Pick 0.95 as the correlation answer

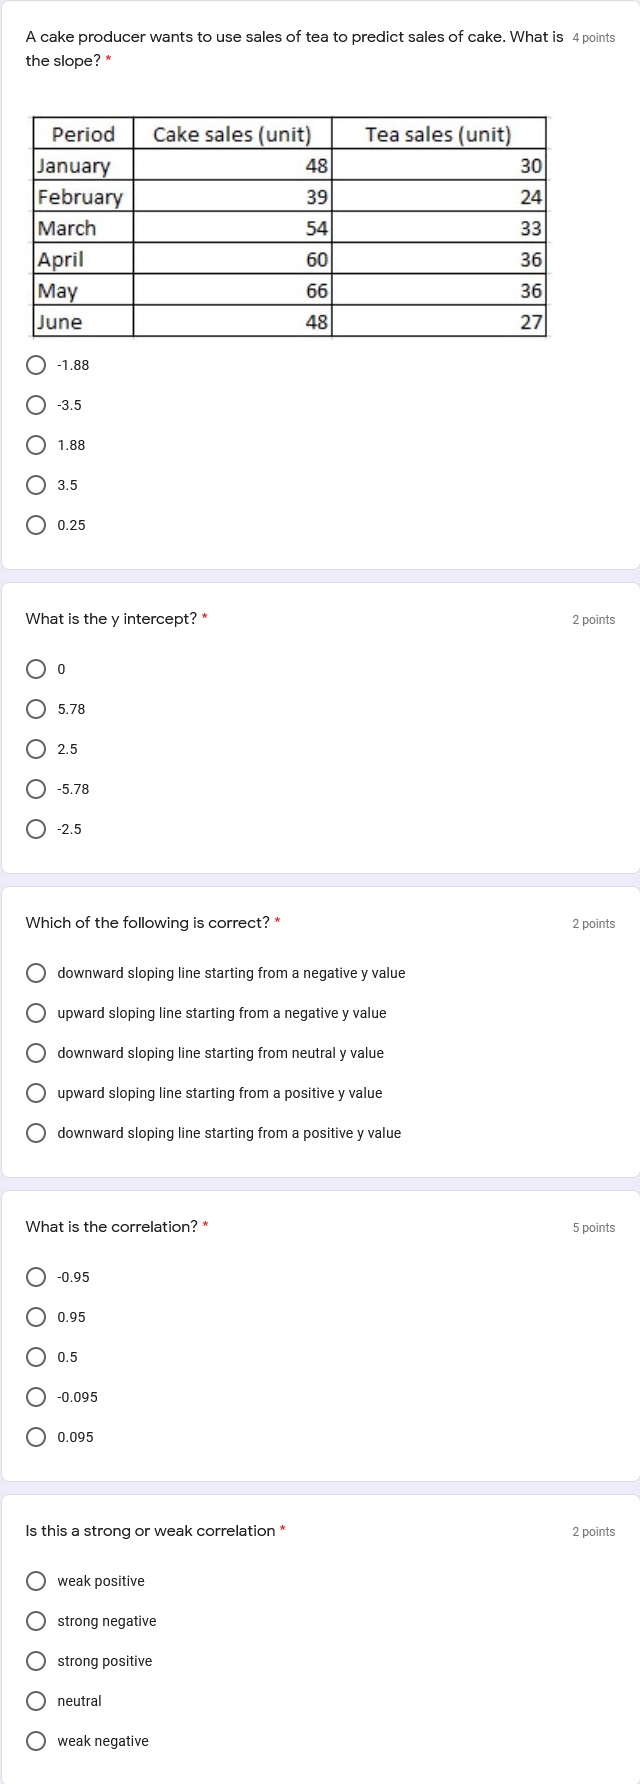point(36,1317)
